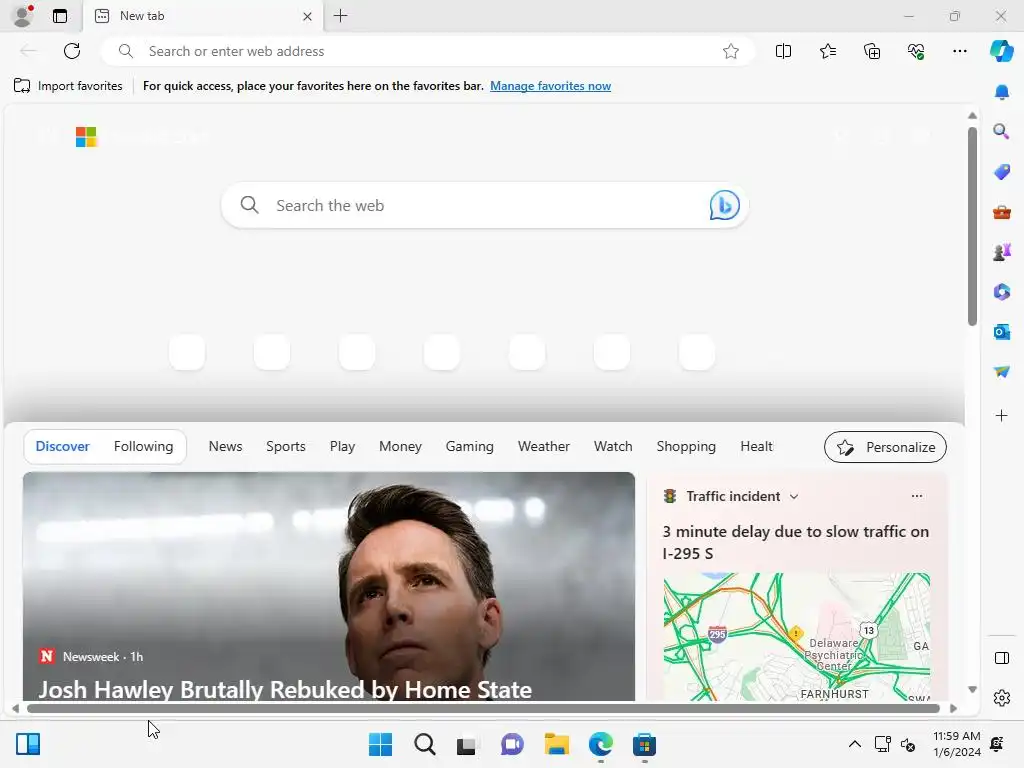Screen dimensions: 1024x768
Task: Open sidebar notifications bell
Action: pyautogui.click(x=1001, y=93)
